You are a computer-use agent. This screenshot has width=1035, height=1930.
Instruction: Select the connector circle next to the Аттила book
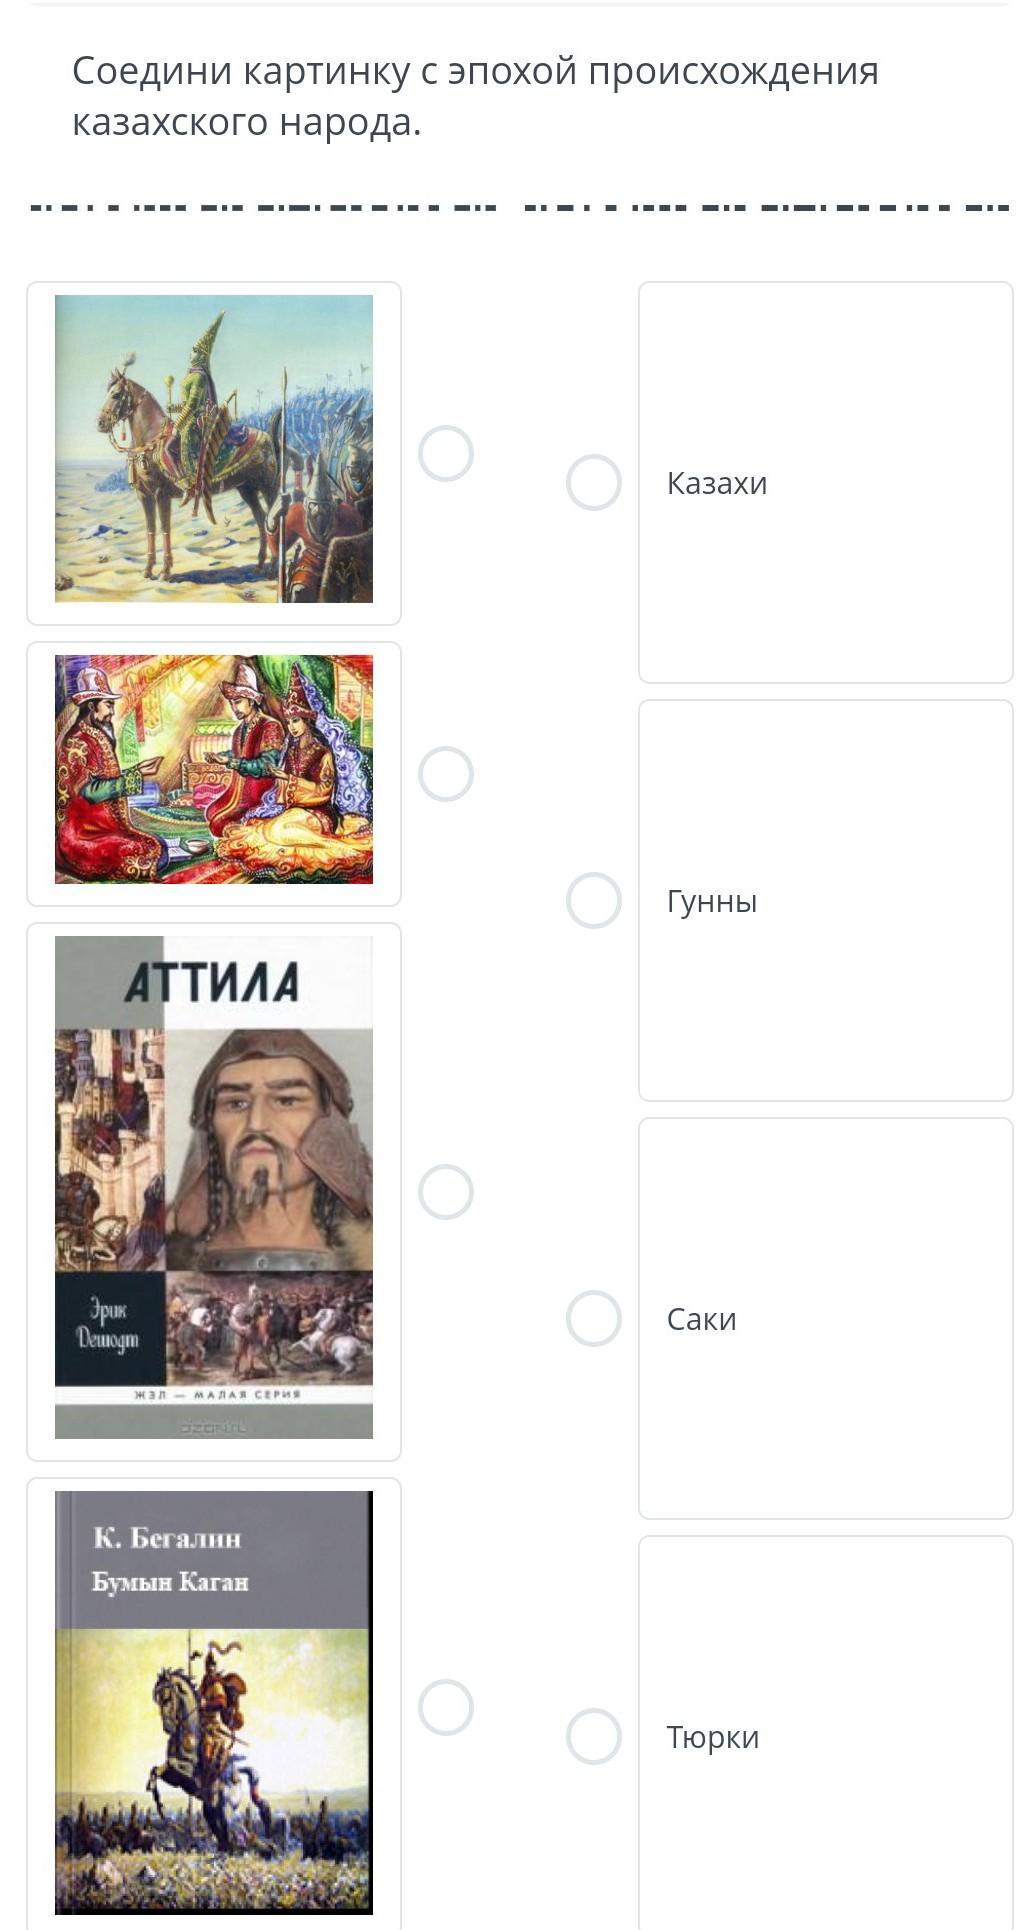click(446, 1192)
